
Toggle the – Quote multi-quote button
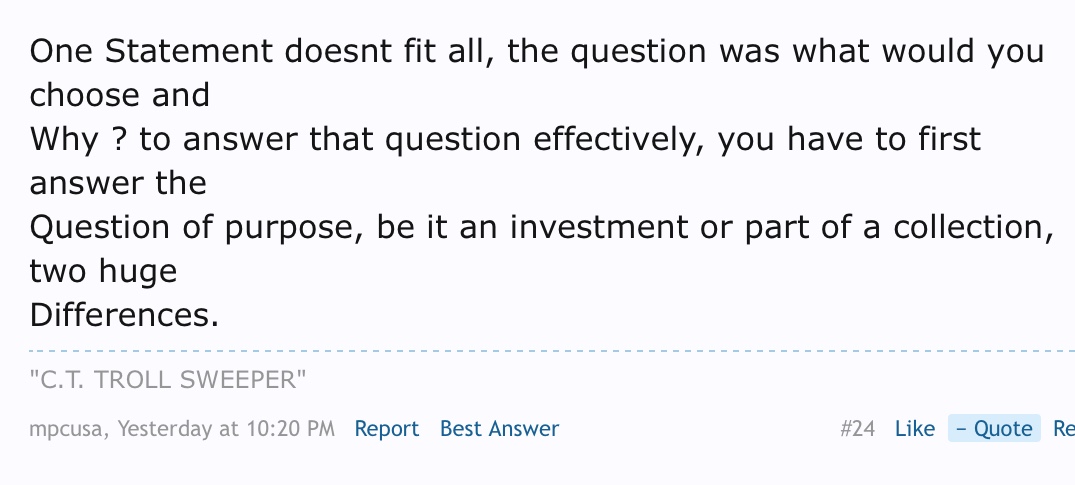[x=994, y=428]
